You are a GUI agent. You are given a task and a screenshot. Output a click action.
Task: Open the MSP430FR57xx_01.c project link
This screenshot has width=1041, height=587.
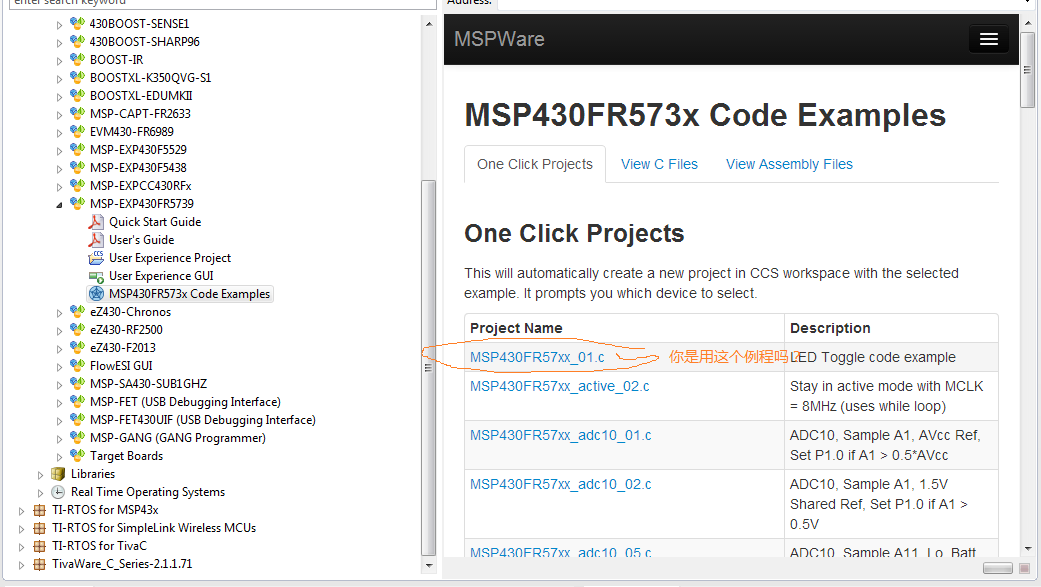(537, 357)
